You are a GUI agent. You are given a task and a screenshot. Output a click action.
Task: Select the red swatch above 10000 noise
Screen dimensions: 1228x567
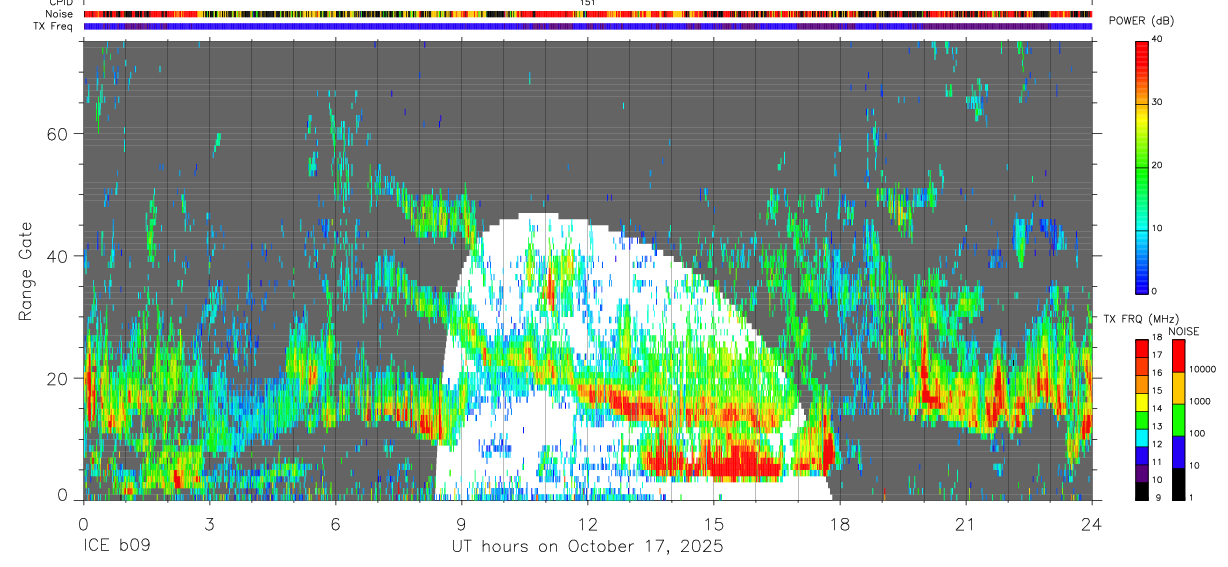coord(1178,356)
